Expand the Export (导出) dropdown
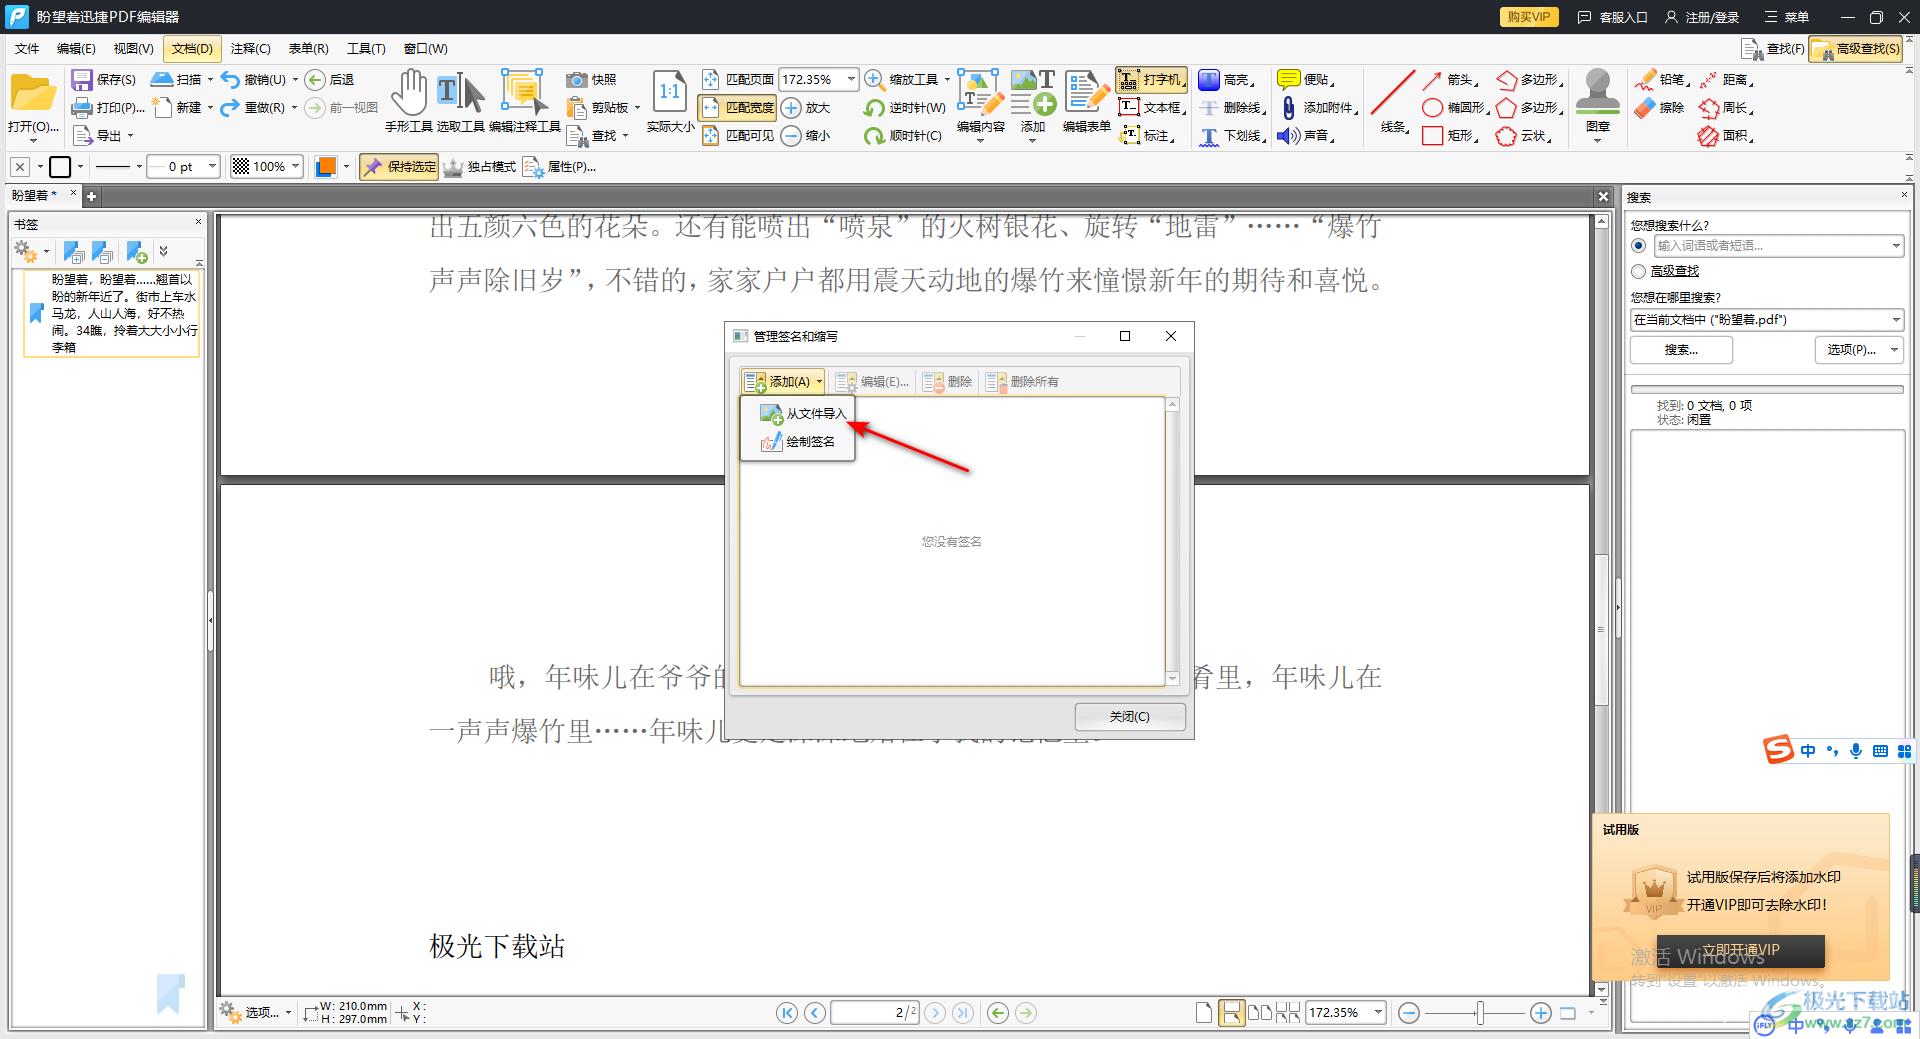1920x1039 pixels. click(x=130, y=136)
